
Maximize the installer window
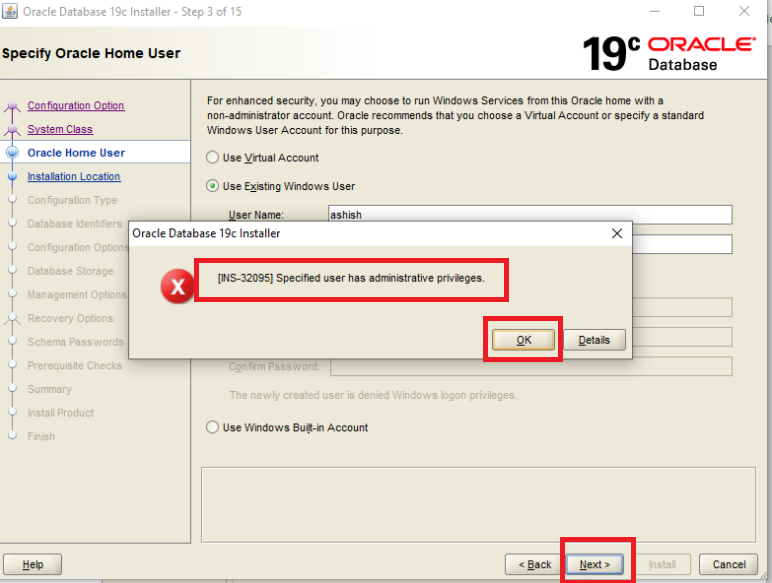click(699, 11)
